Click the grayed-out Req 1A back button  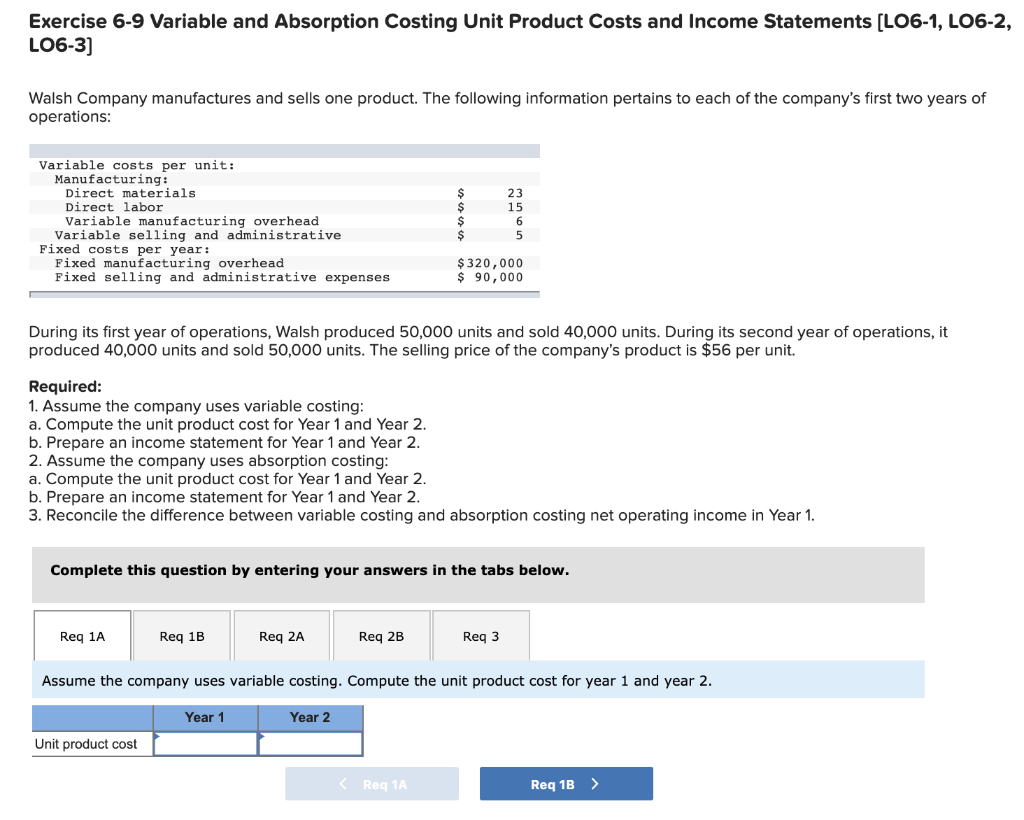pos(372,783)
